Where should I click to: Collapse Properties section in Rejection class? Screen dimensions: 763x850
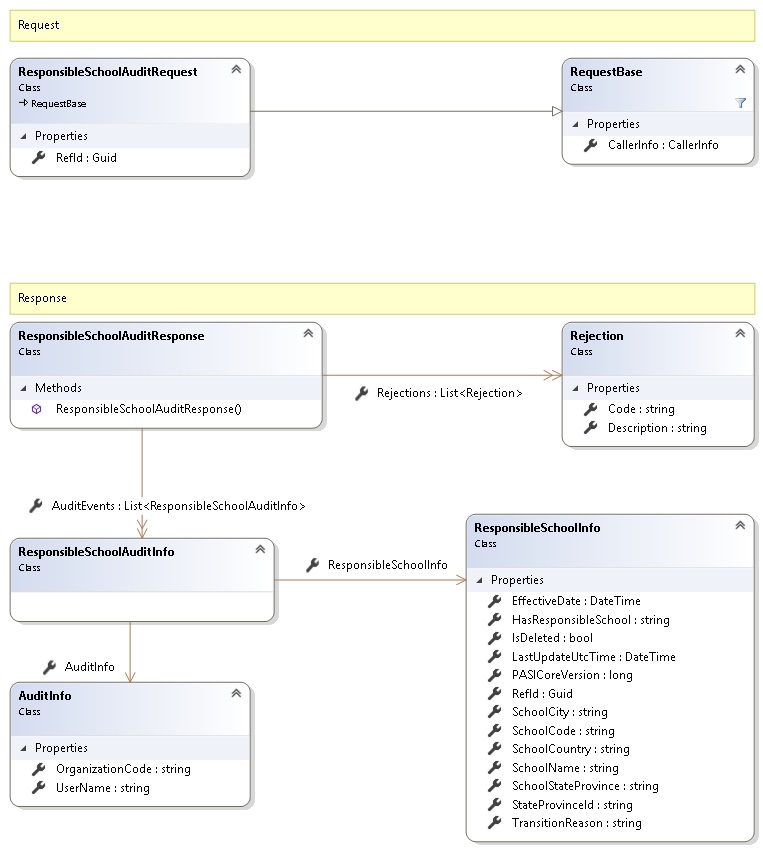[x=575, y=388]
